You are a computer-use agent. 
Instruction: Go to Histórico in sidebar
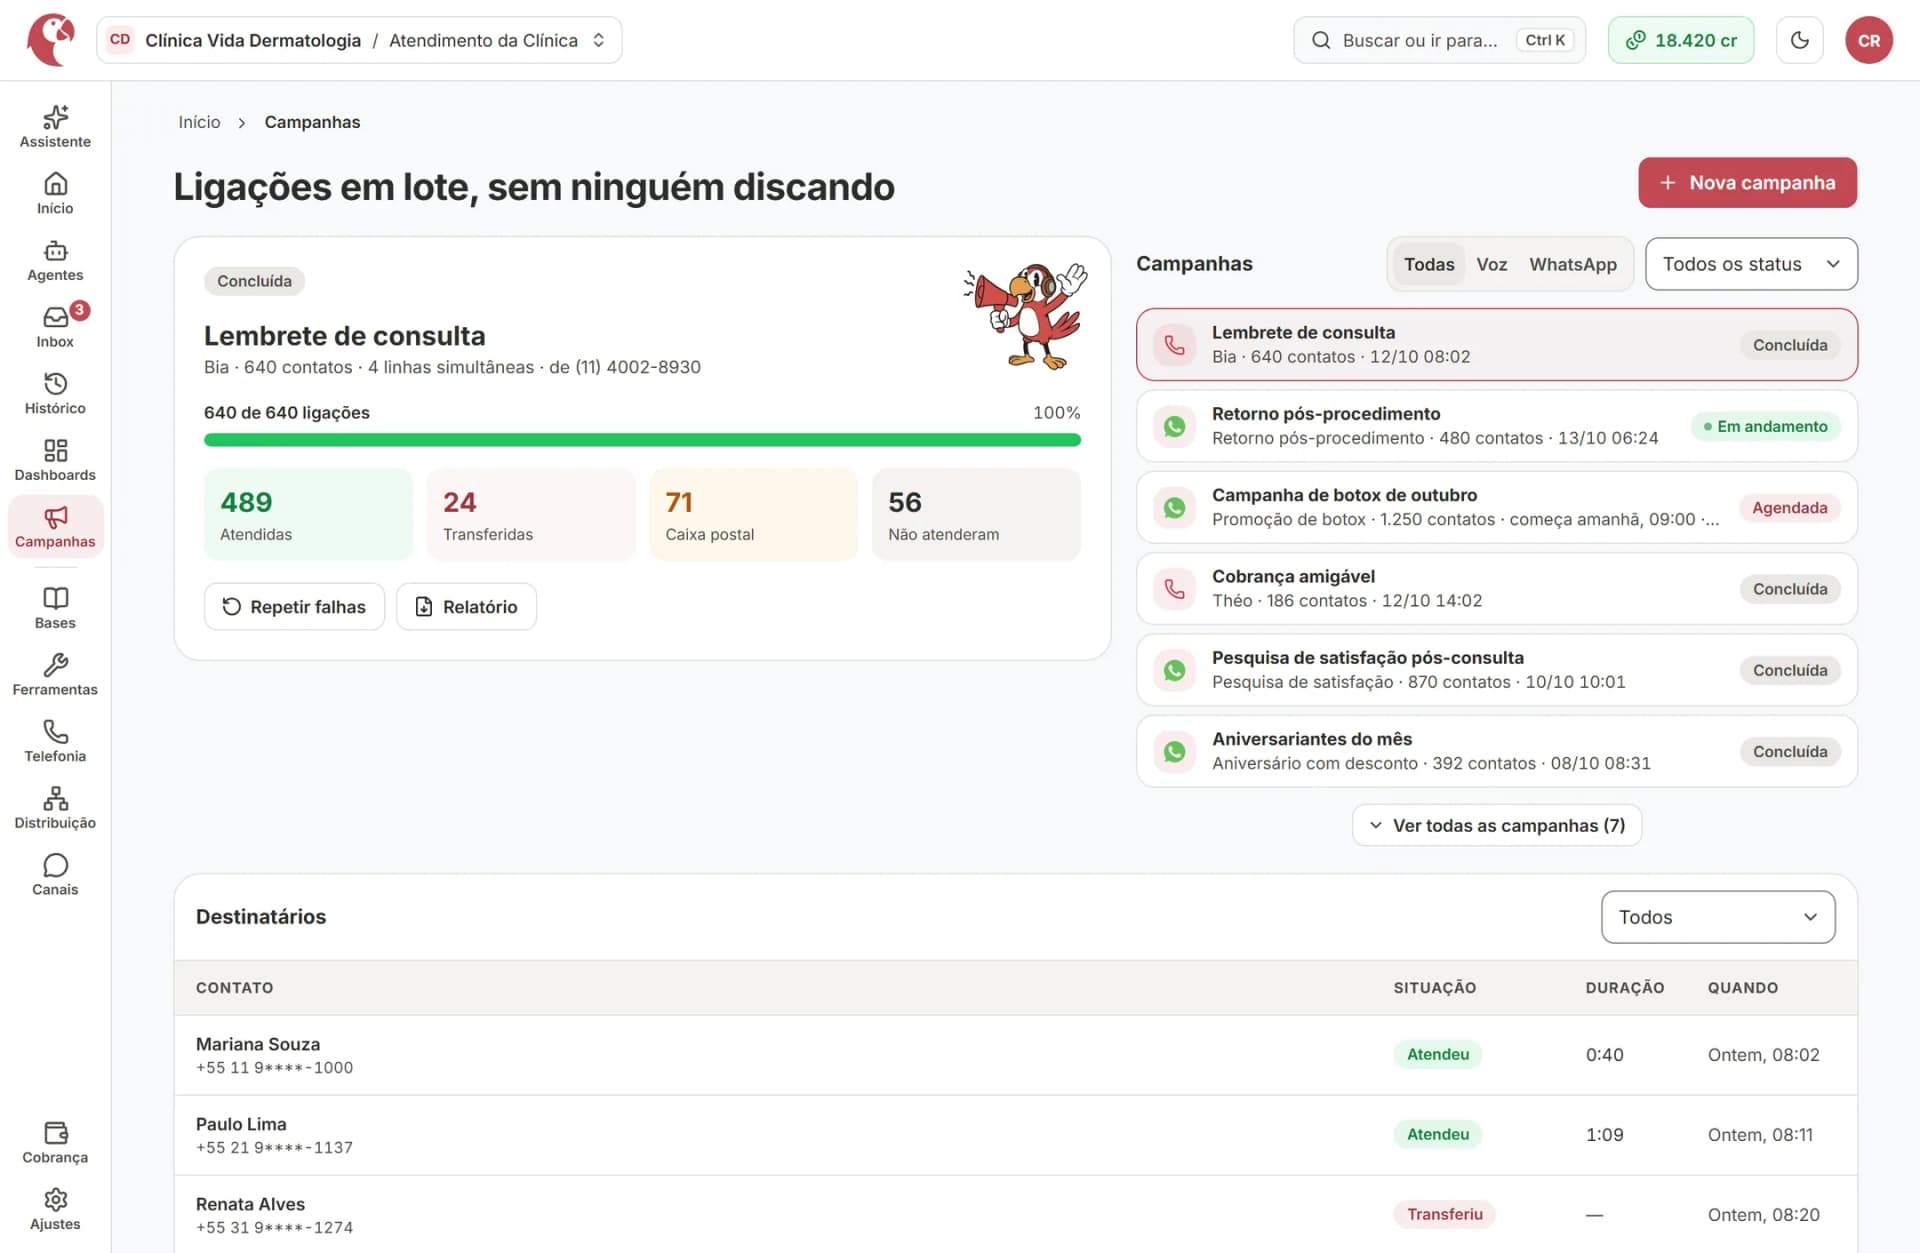[55, 394]
